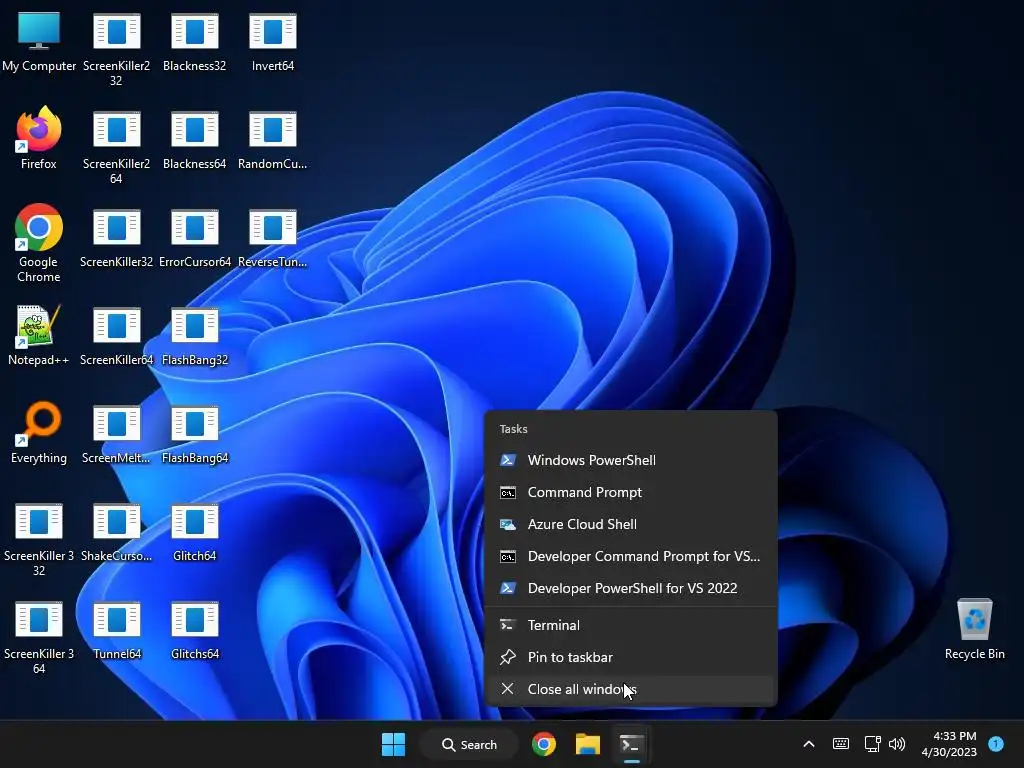Select the ScreenKiller 3 64 desktop file
Screen dimensions: 1024x768
click(39, 637)
